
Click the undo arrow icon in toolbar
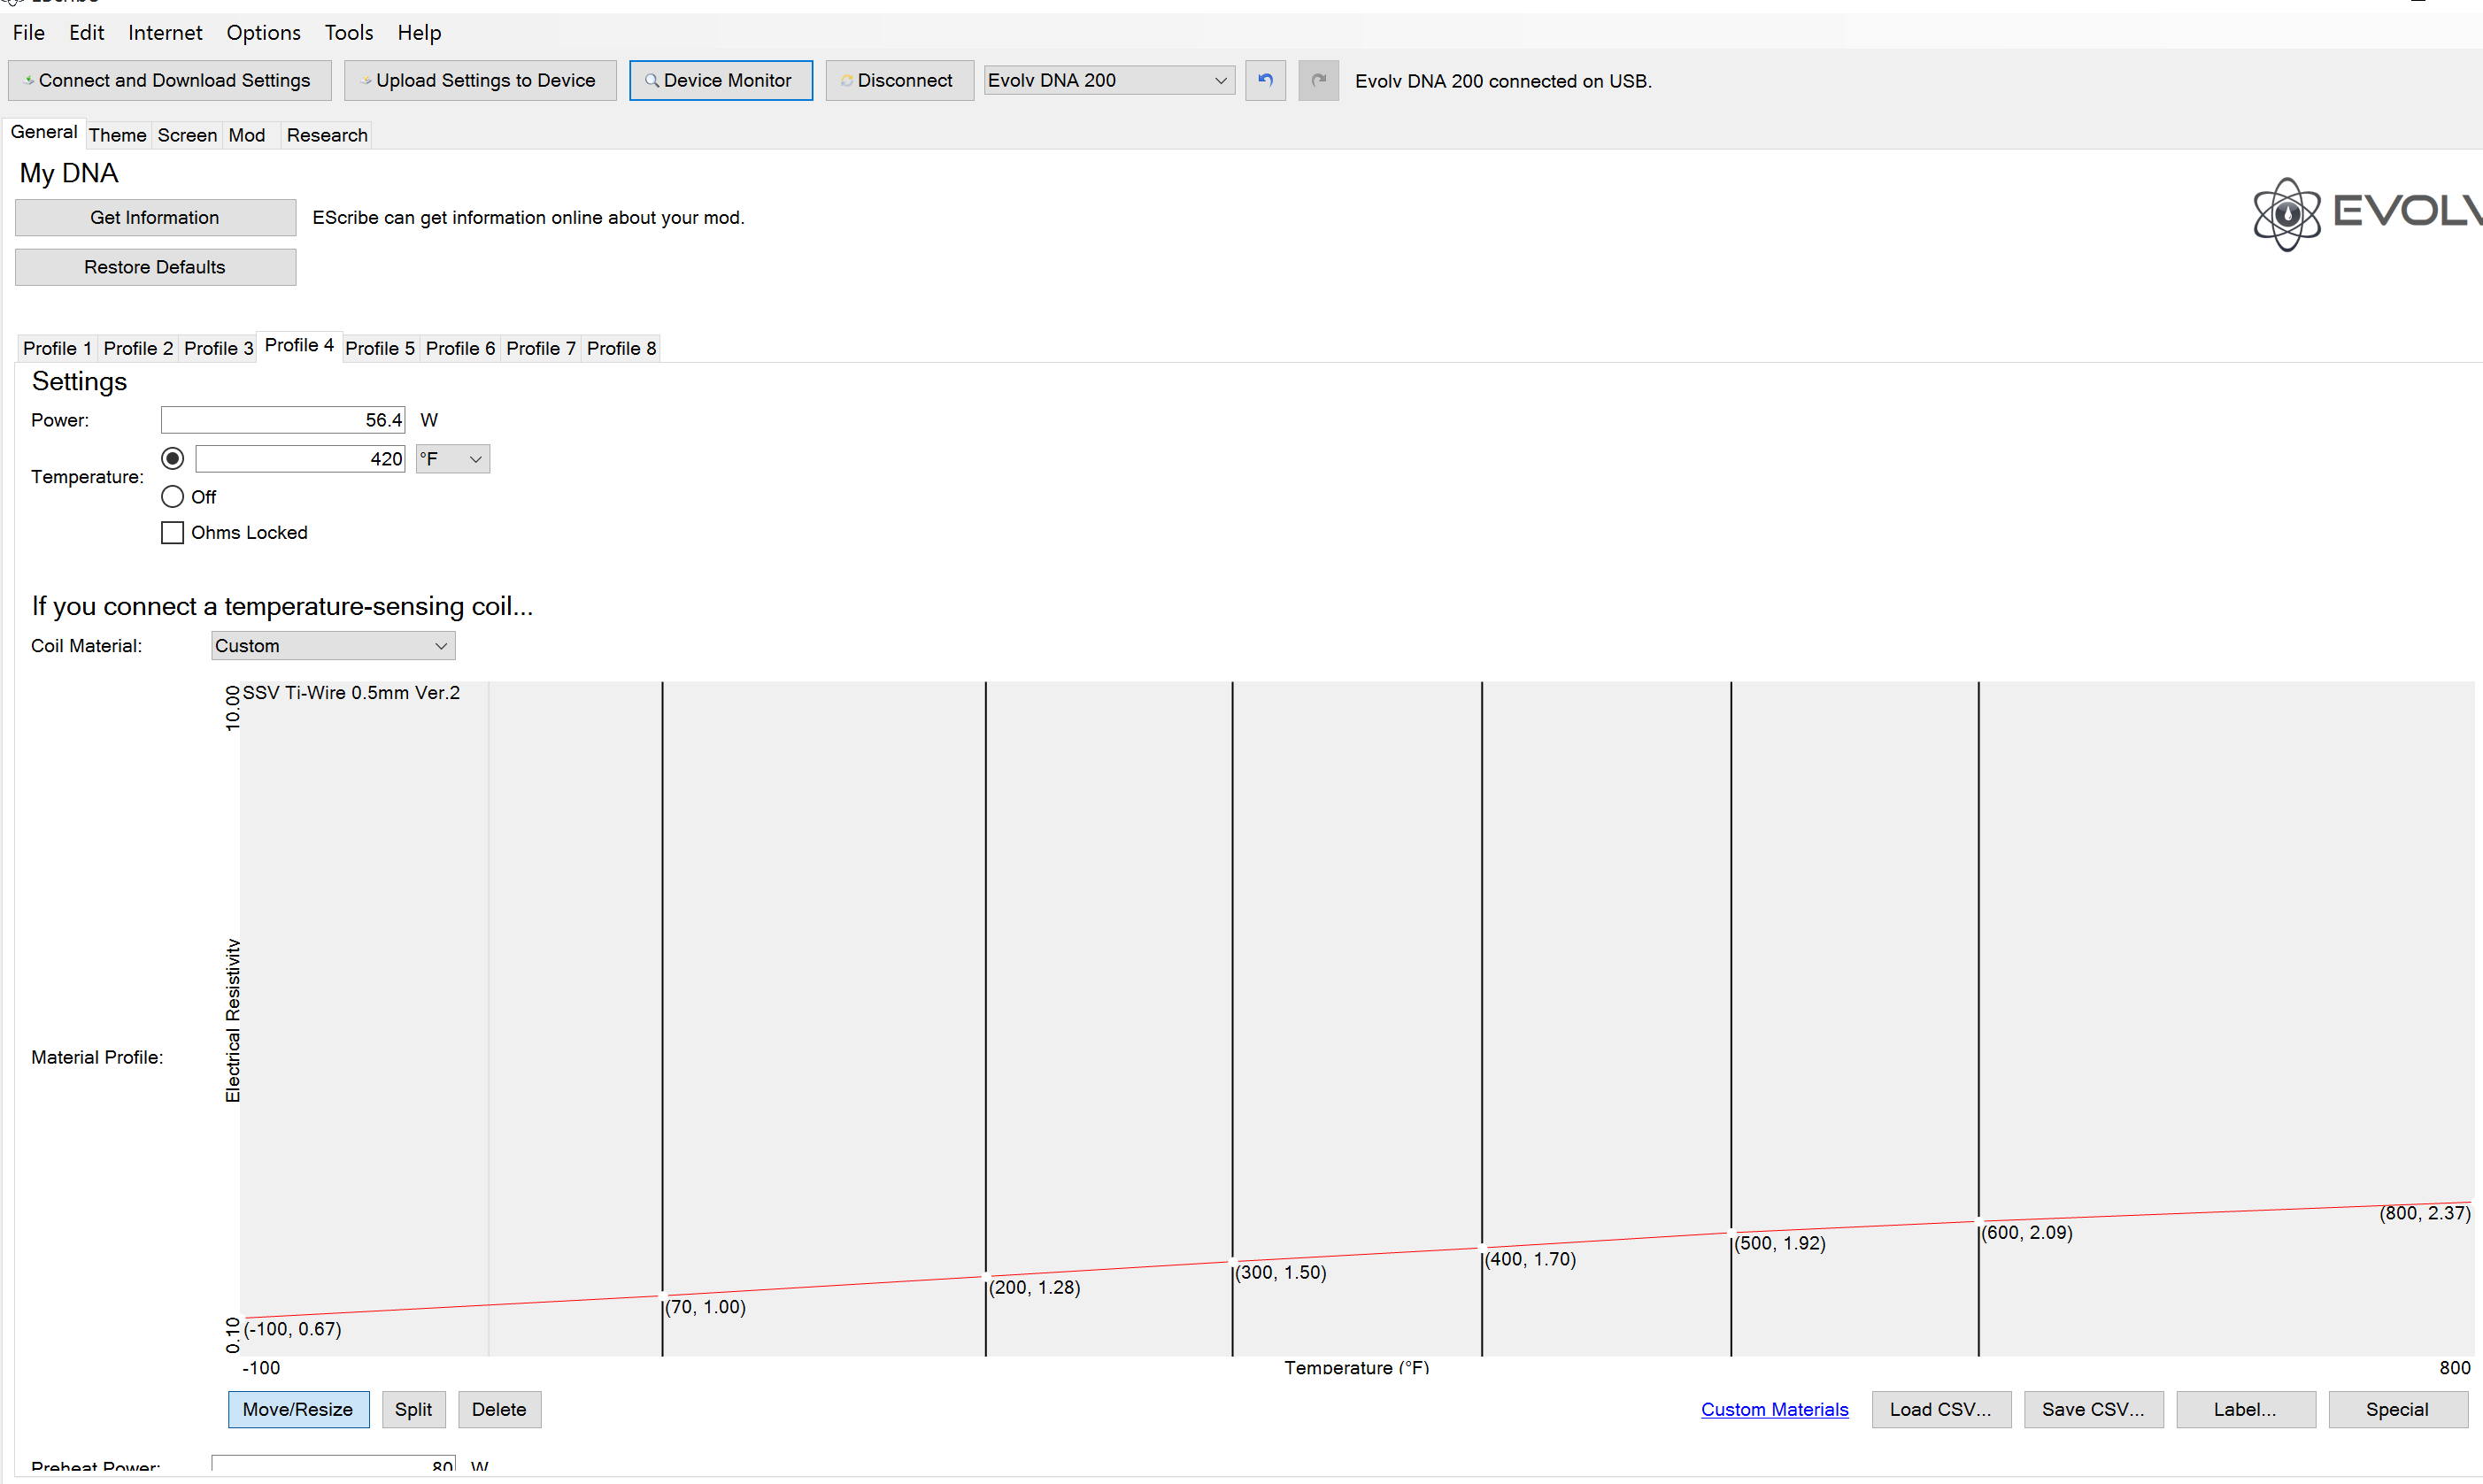[x=1265, y=80]
